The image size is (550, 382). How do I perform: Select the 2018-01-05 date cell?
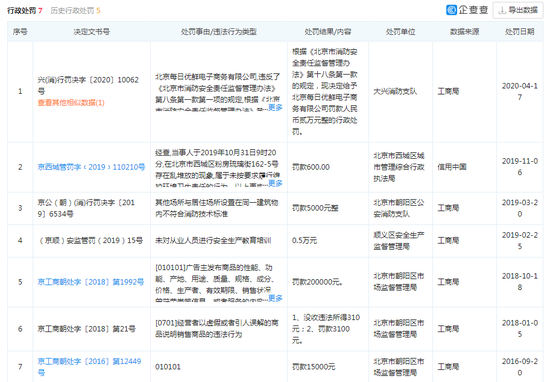pos(519,329)
